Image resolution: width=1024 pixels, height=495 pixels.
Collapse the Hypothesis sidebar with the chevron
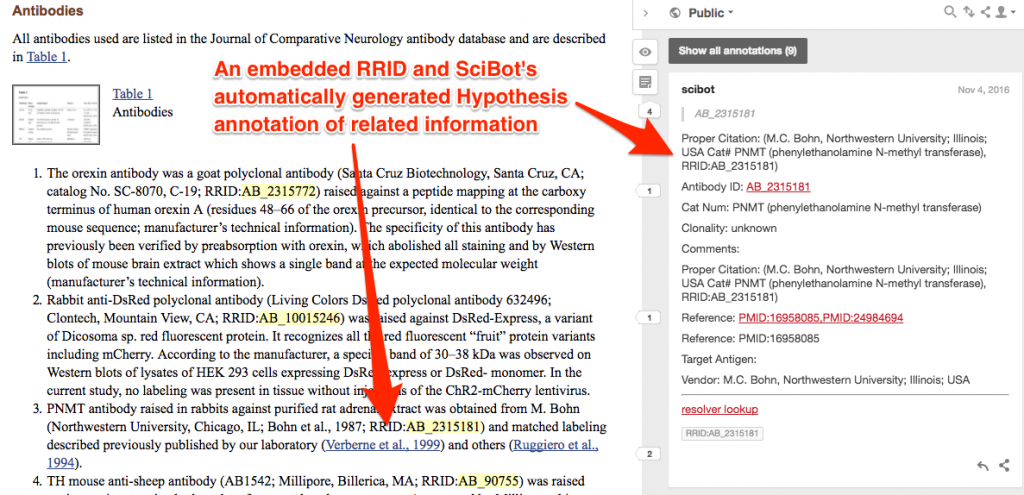tap(645, 12)
